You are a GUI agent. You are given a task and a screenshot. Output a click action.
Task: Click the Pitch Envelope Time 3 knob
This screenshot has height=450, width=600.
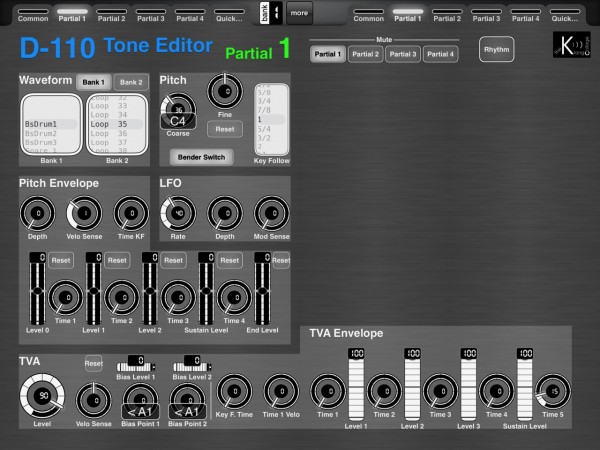click(x=178, y=297)
